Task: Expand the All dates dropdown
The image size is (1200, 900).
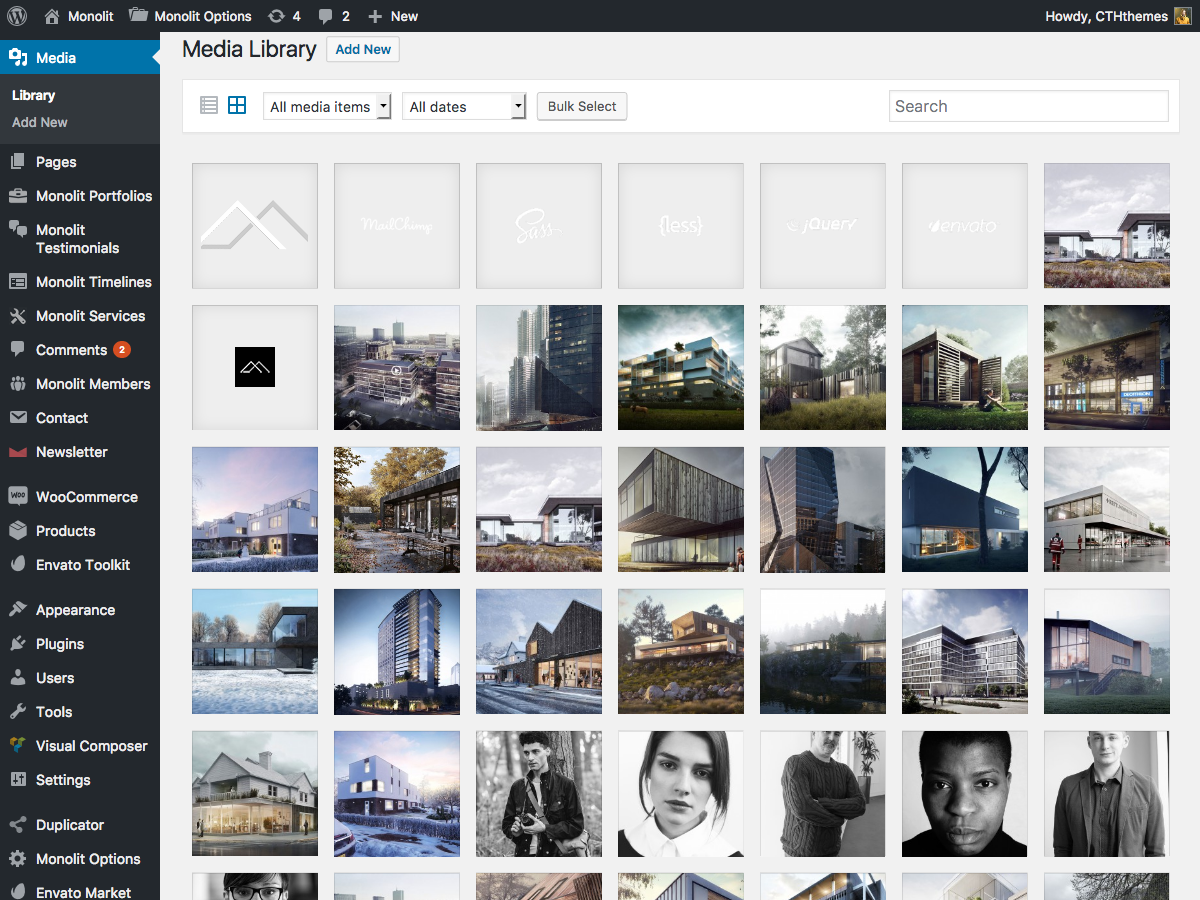Action: click(x=463, y=107)
